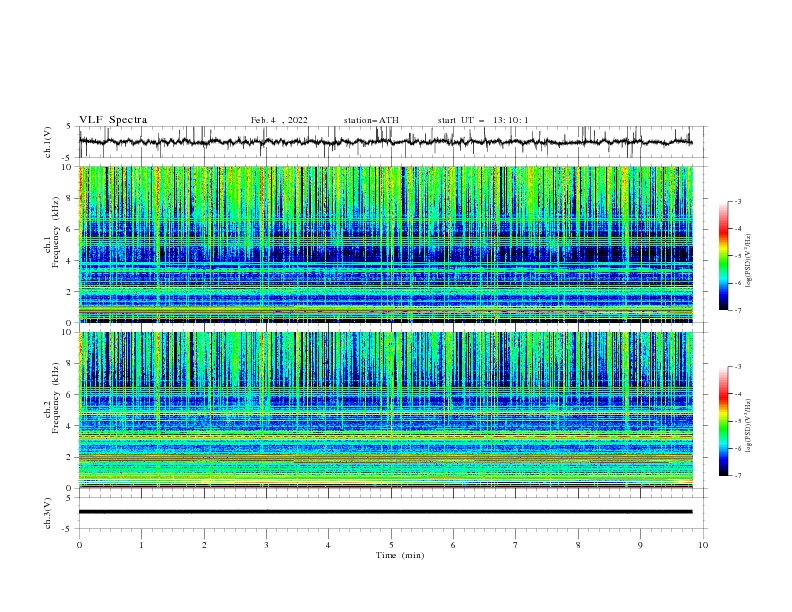This screenshot has width=792, height=612.
Task: Click the ch.1 PSD color bar
Action: tap(723, 256)
